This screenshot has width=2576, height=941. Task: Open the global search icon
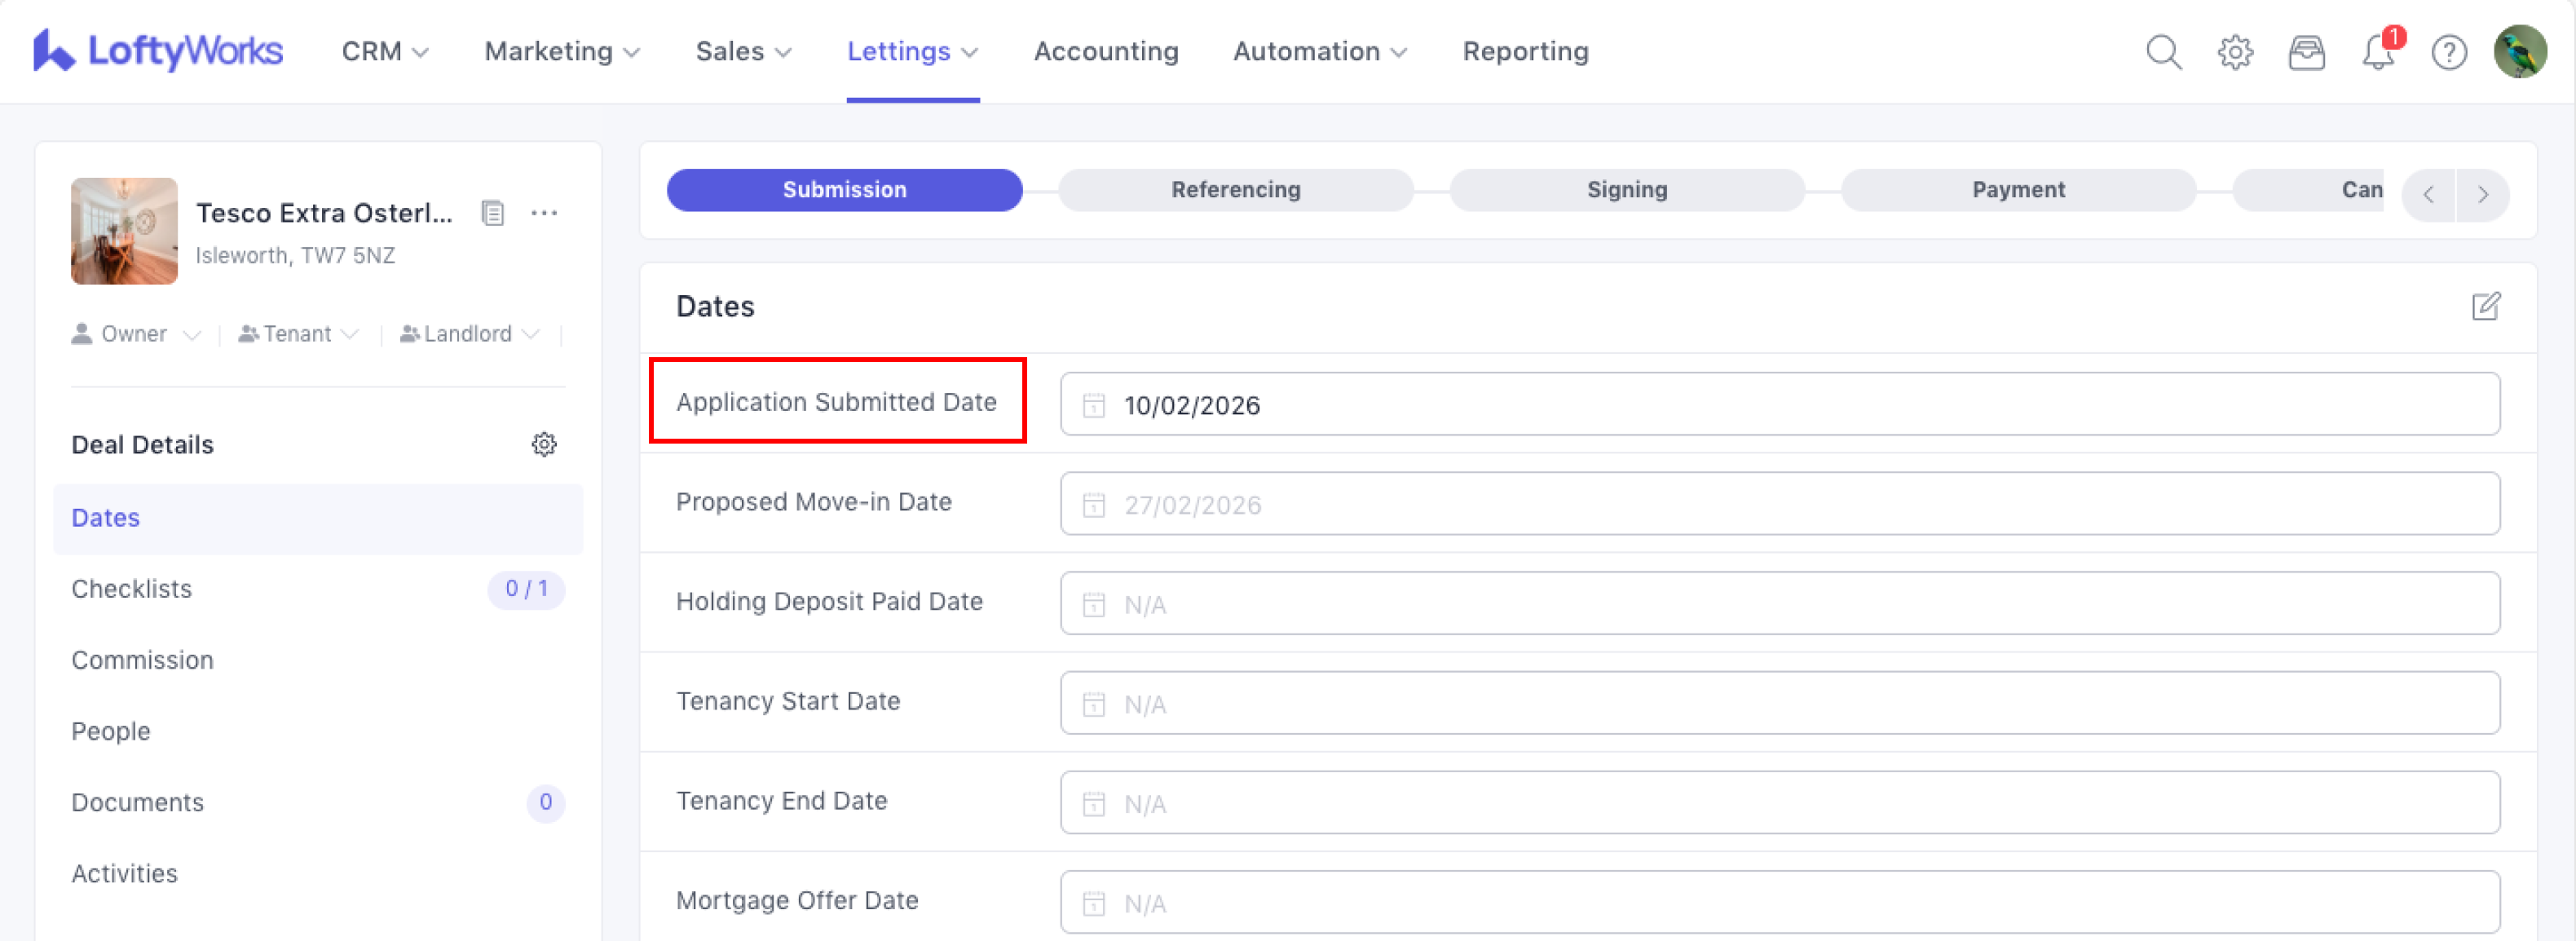coord(2163,51)
